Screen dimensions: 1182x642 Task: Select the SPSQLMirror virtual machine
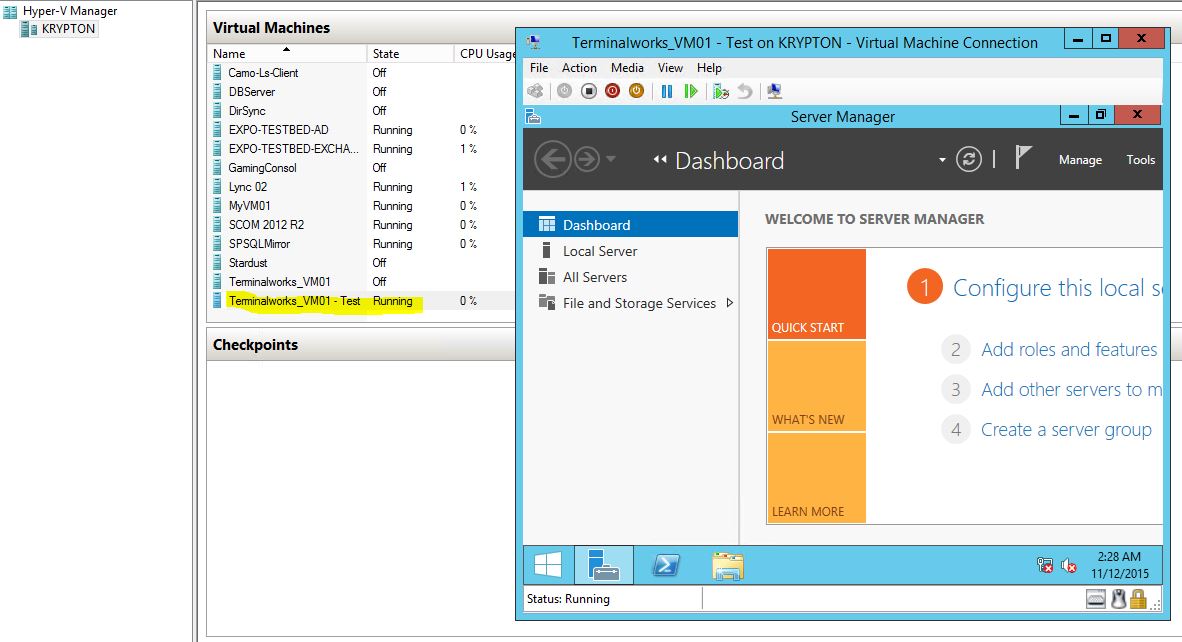259,244
